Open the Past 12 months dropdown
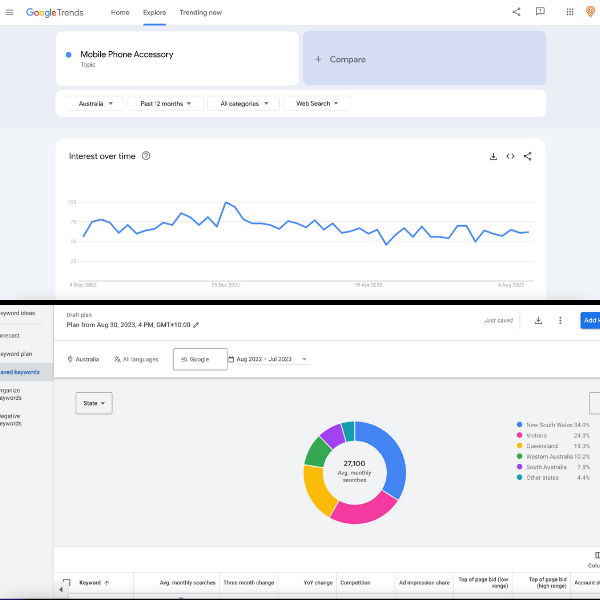Image resolution: width=600 pixels, height=600 pixels. (x=165, y=103)
